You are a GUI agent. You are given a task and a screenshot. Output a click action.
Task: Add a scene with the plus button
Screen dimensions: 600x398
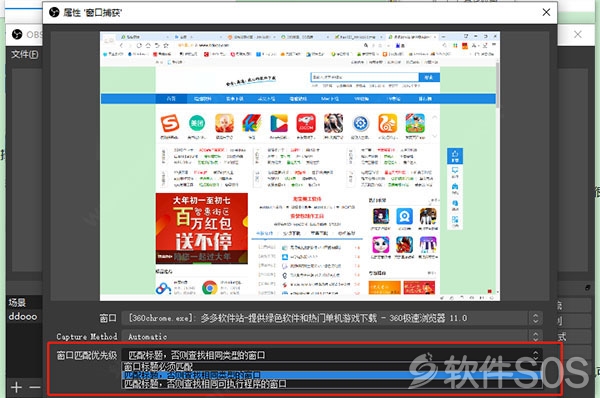[x=16, y=387]
